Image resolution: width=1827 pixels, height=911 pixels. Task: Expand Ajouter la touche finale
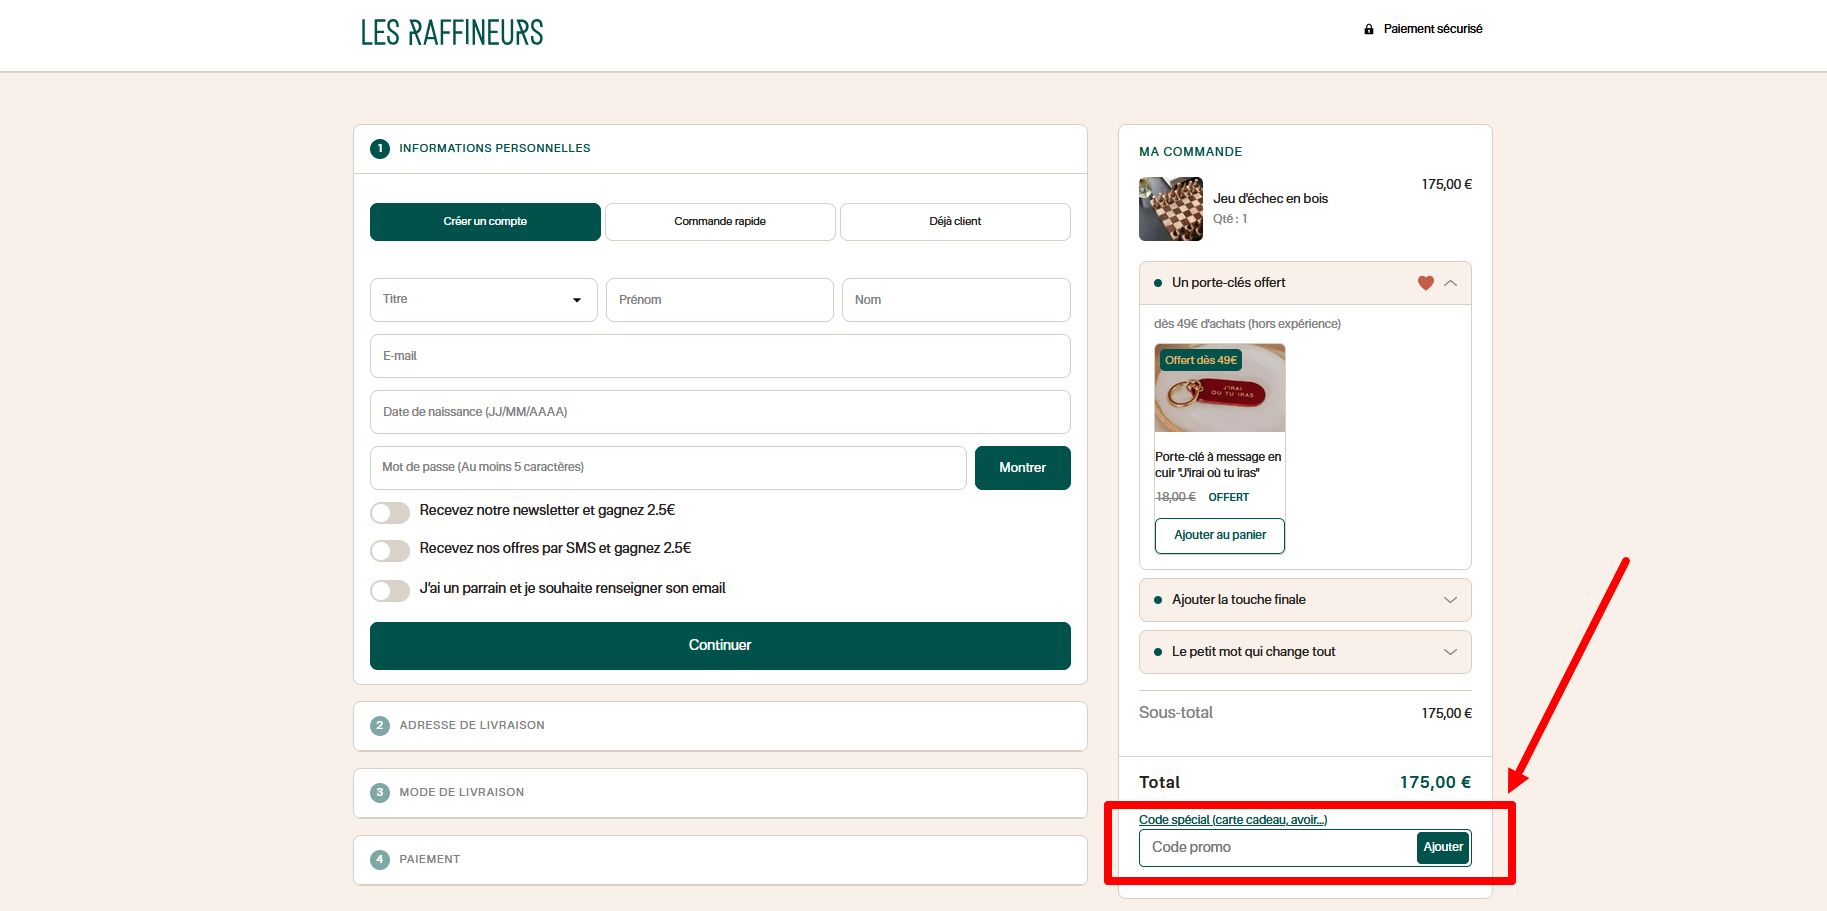[1305, 600]
